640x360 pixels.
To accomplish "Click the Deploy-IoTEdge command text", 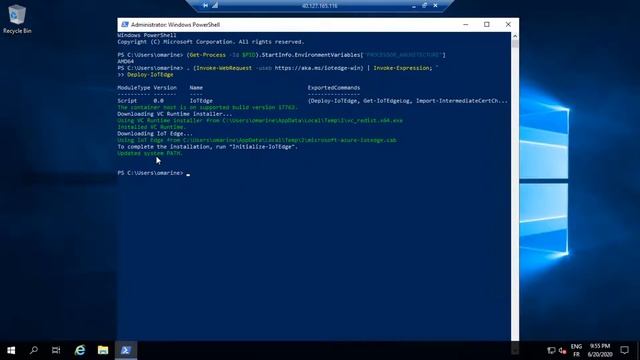I will (x=150, y=75).
